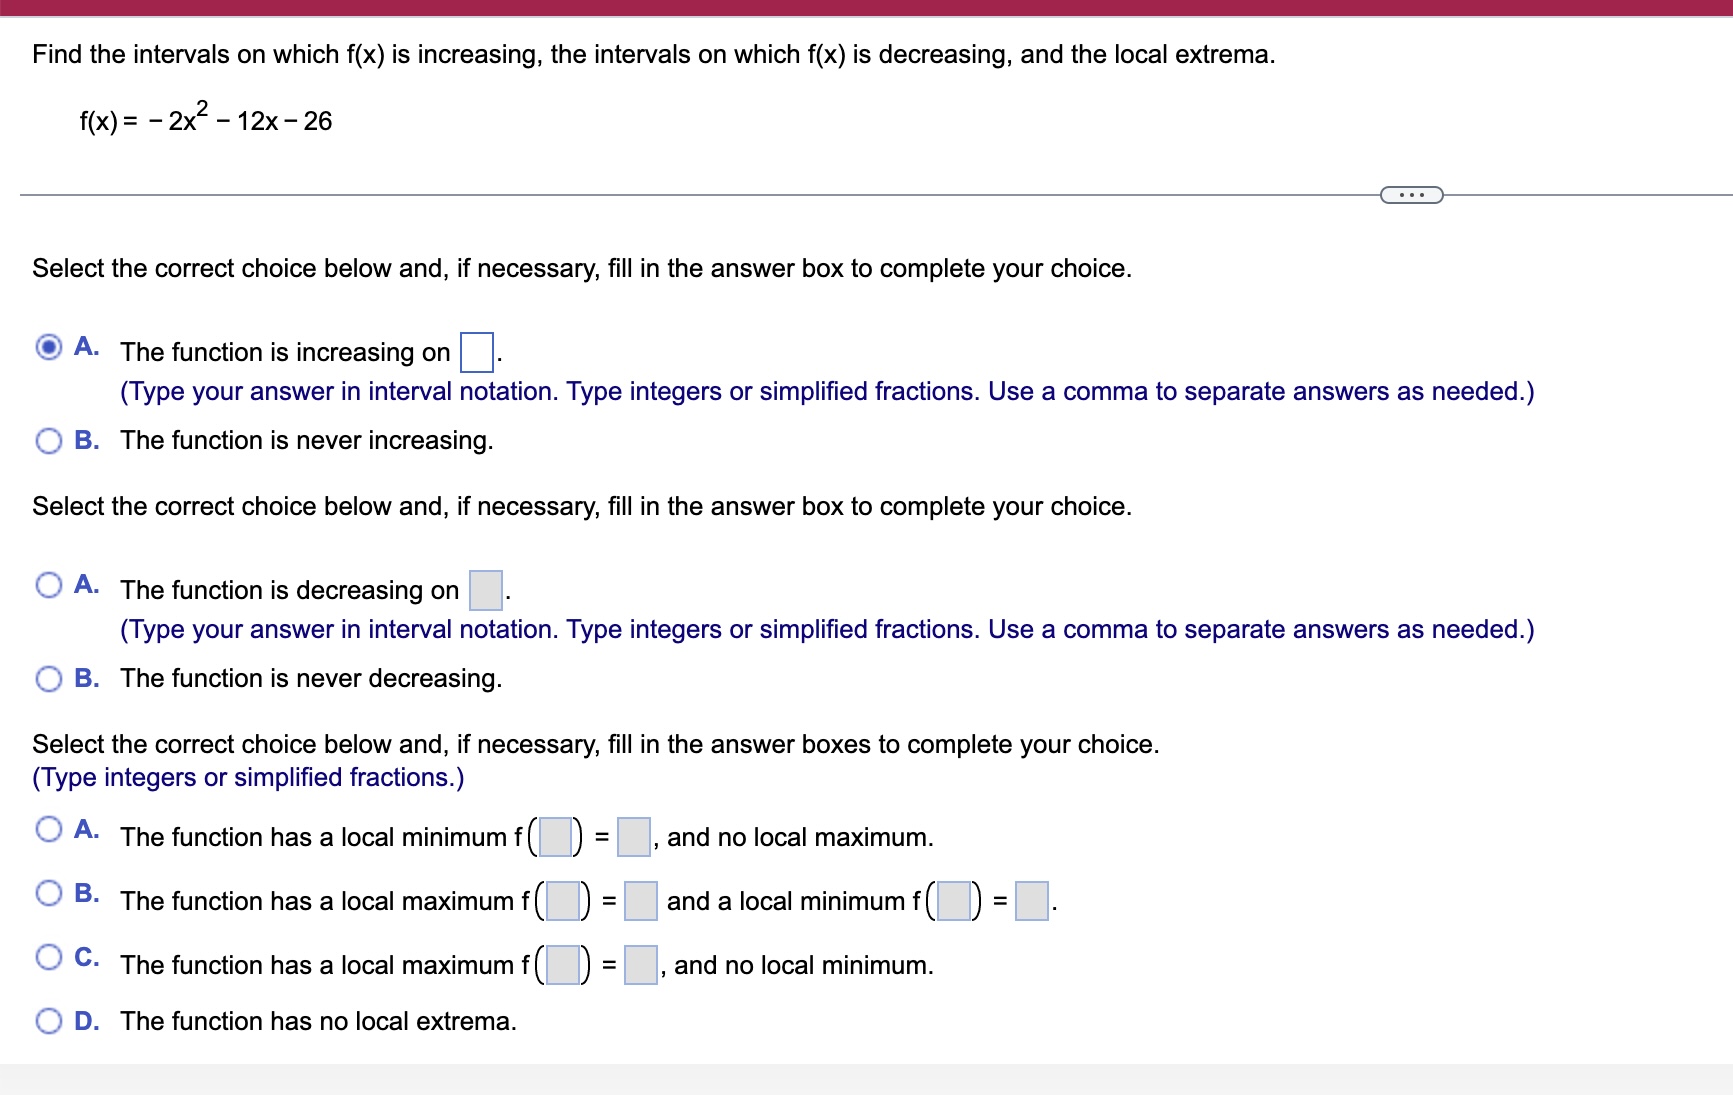Select choice D 'The function has no local extrema'
1733x1095 pixels.
point(48,1020)
